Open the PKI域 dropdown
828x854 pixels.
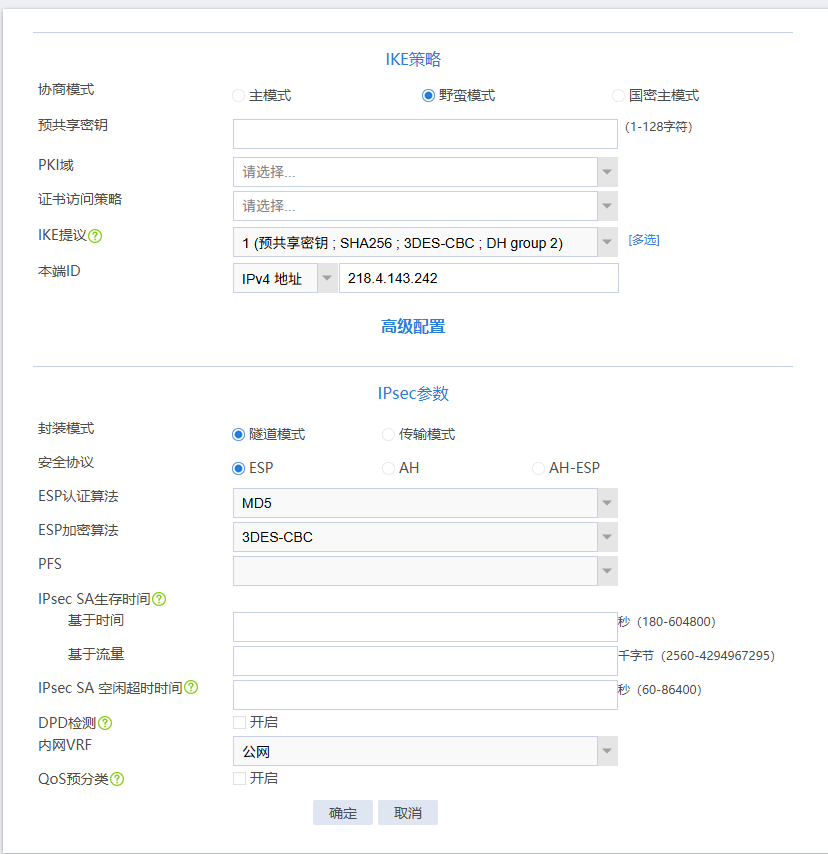(x=425, y=172)
